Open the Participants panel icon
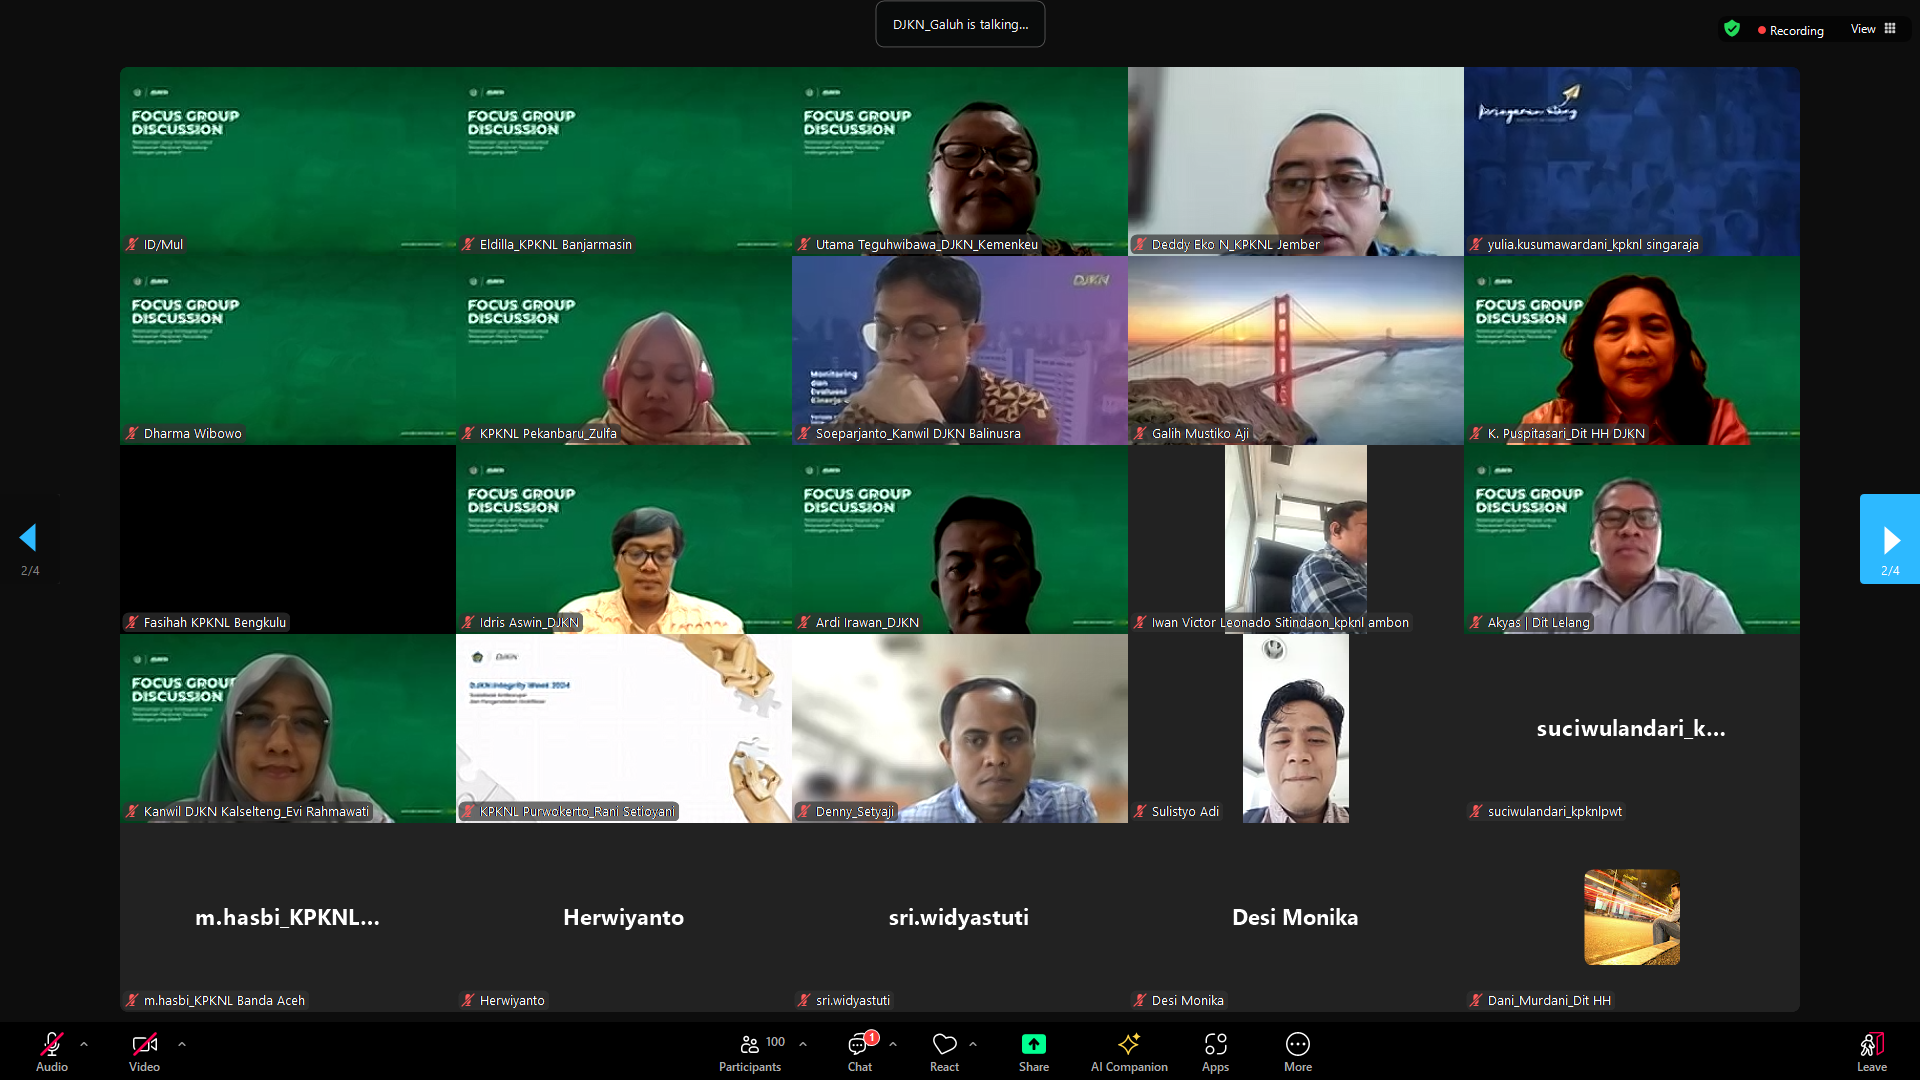The height and width of the screenshot is (1080, 1920). tap(750, 1045)
